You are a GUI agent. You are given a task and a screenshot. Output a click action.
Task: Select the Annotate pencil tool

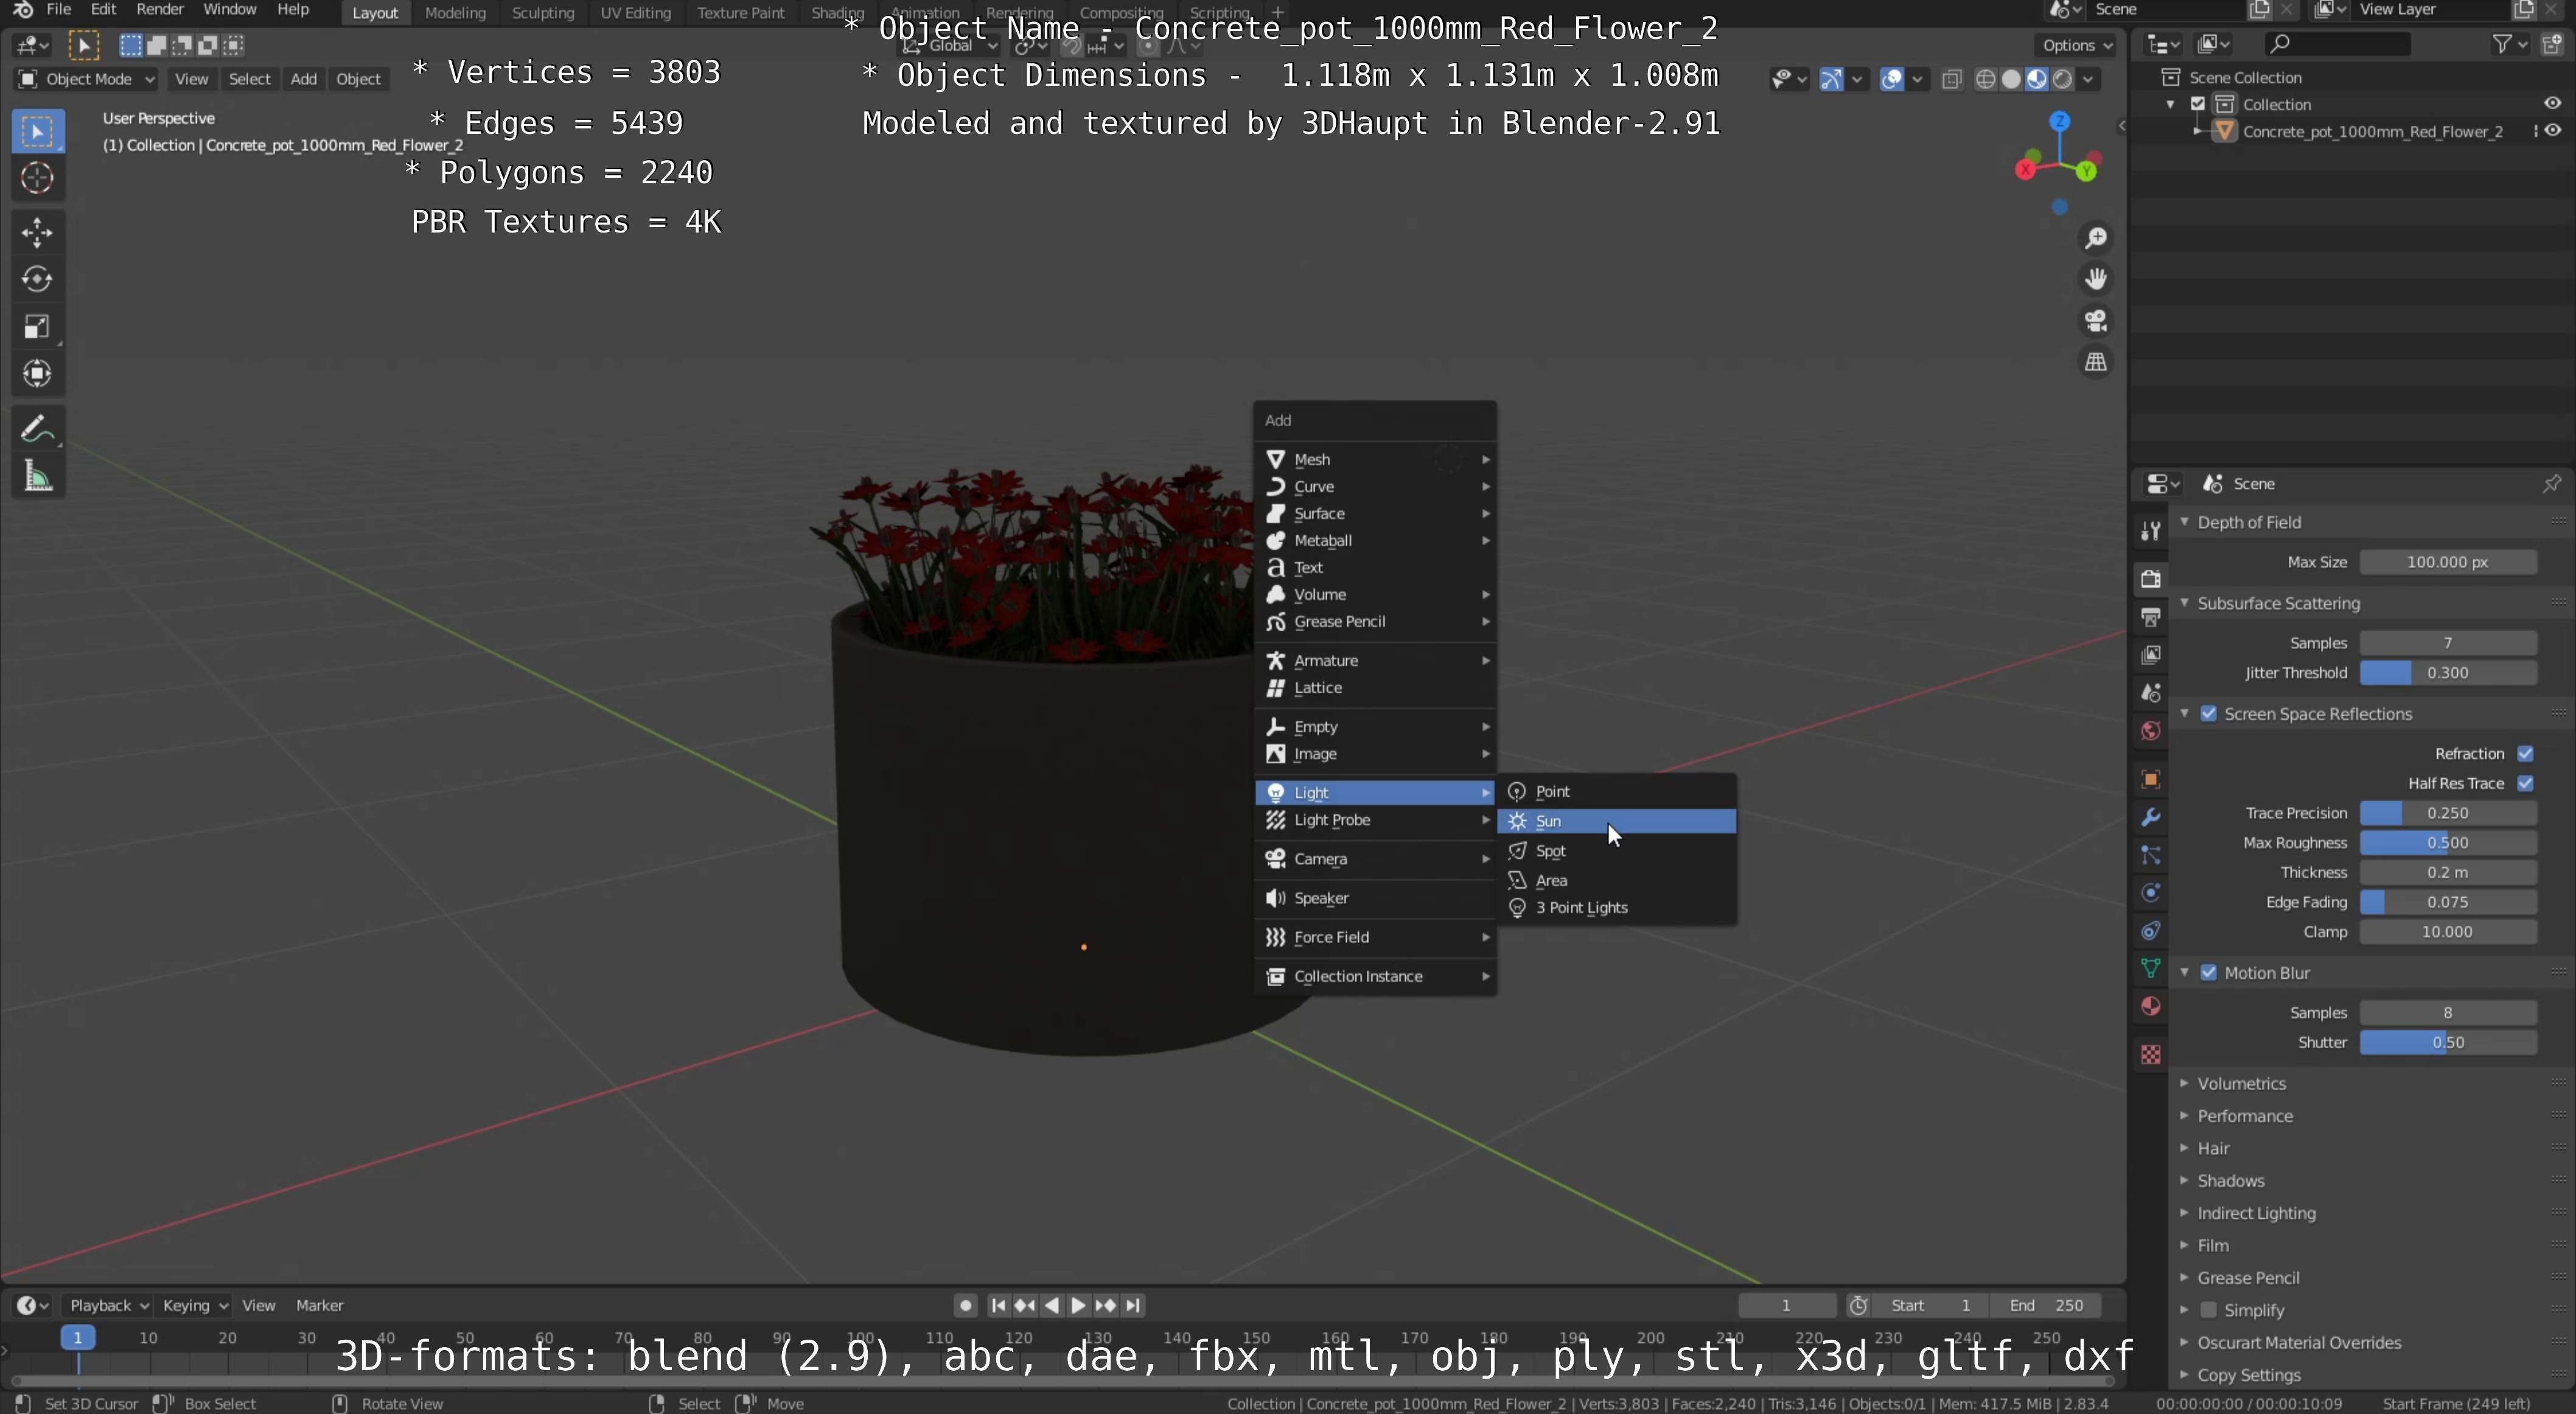[37, 430]
